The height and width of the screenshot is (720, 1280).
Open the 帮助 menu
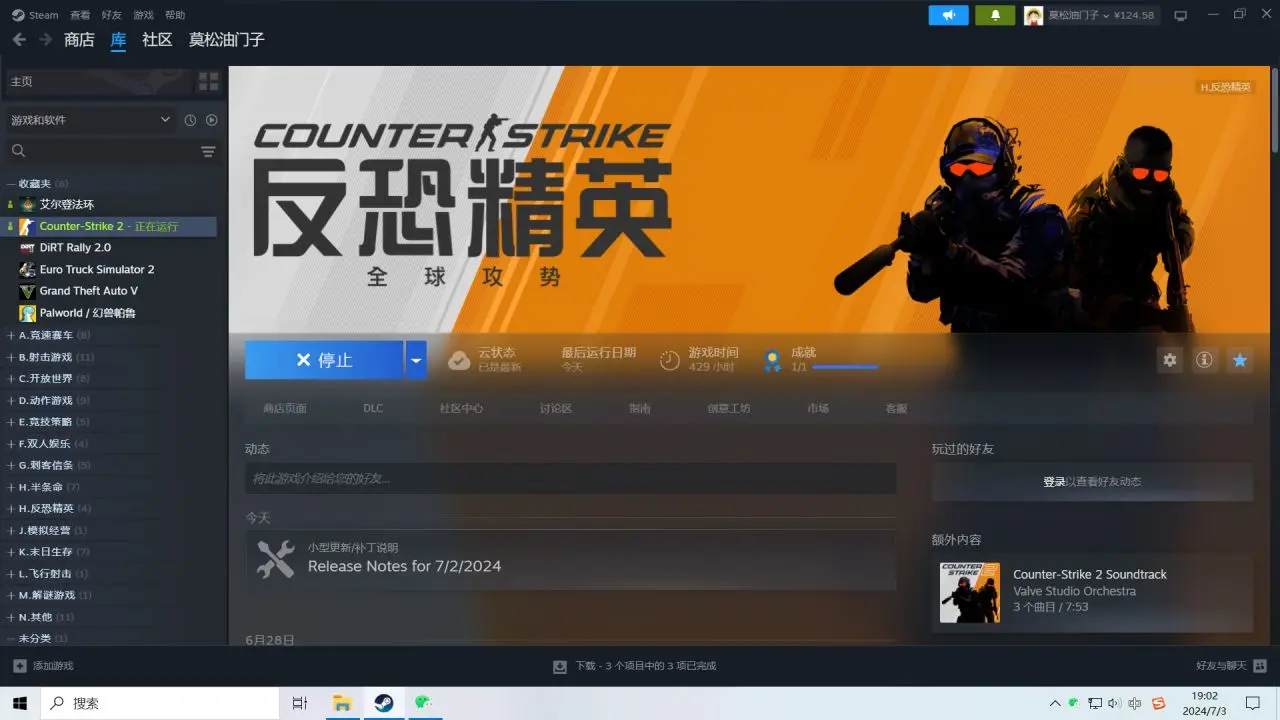pyautogui.click(x=175, y=15)
